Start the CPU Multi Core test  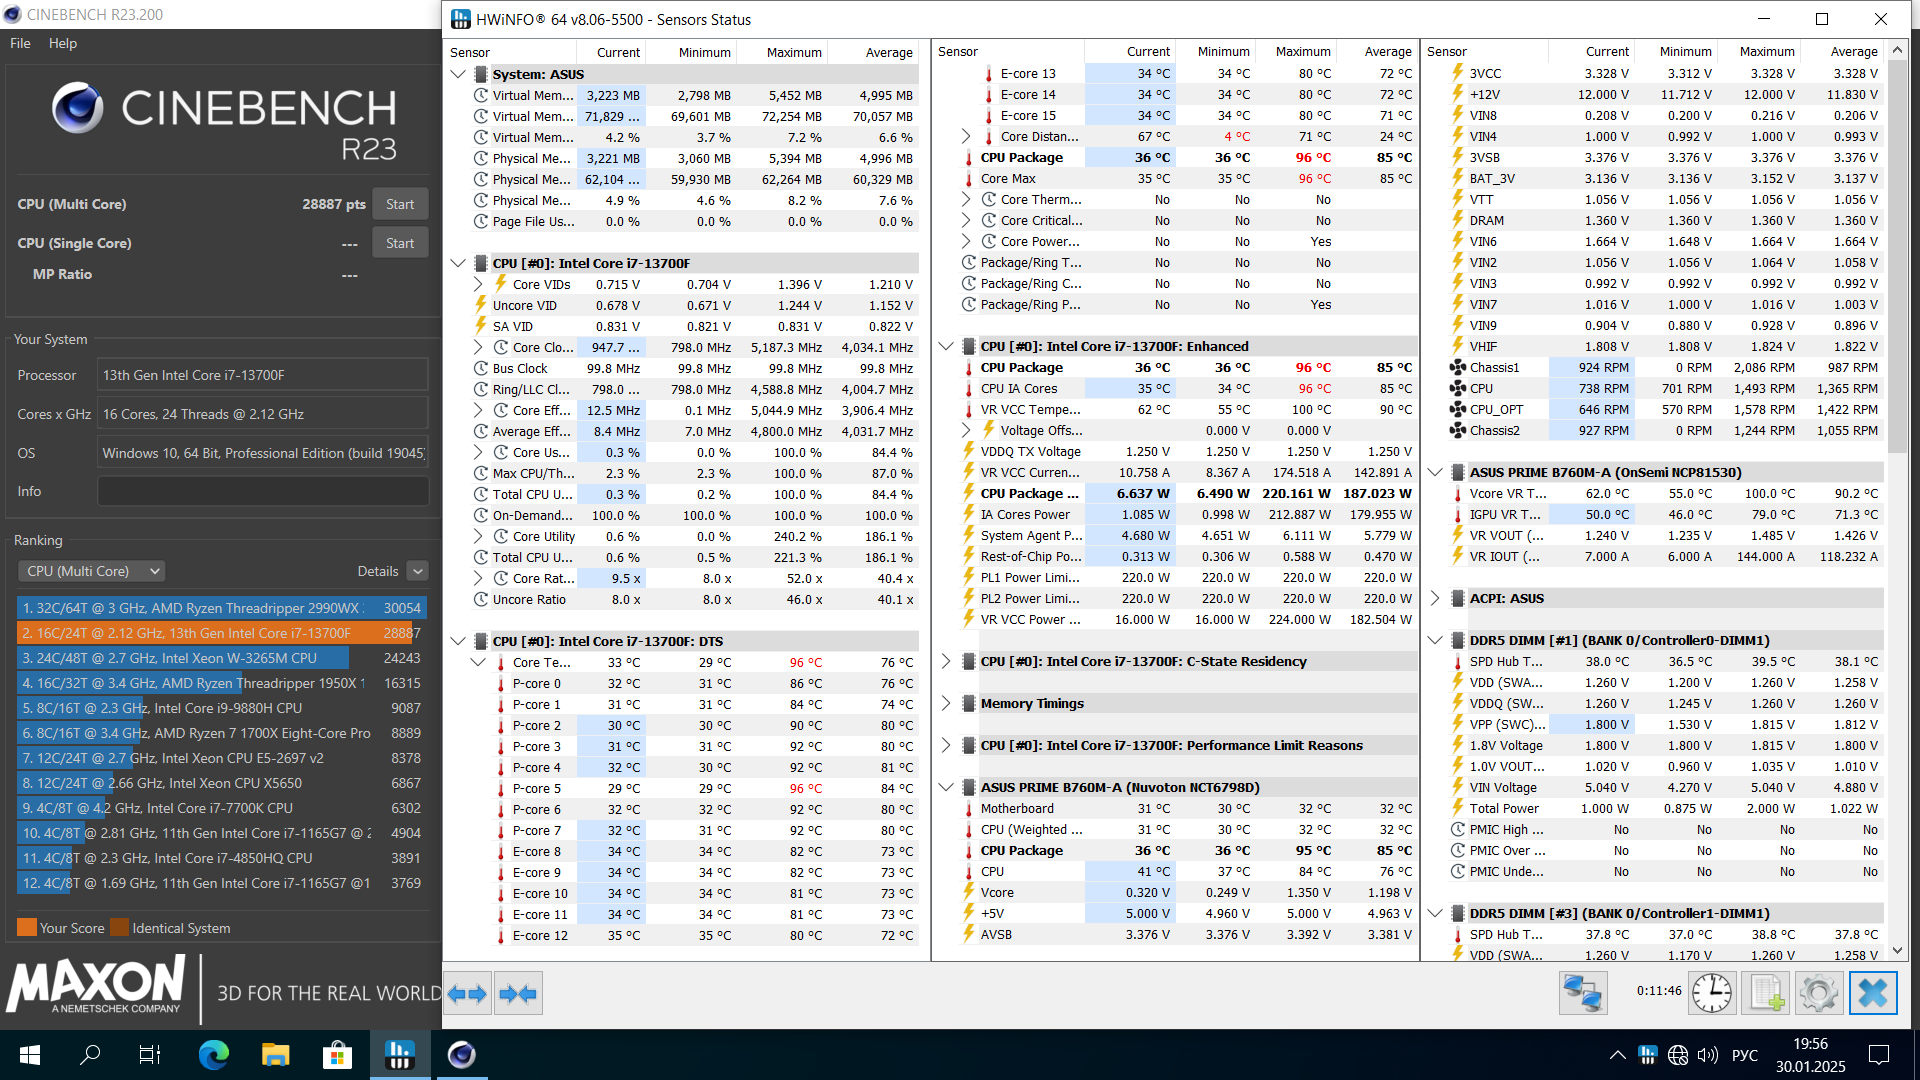(400, 204)
